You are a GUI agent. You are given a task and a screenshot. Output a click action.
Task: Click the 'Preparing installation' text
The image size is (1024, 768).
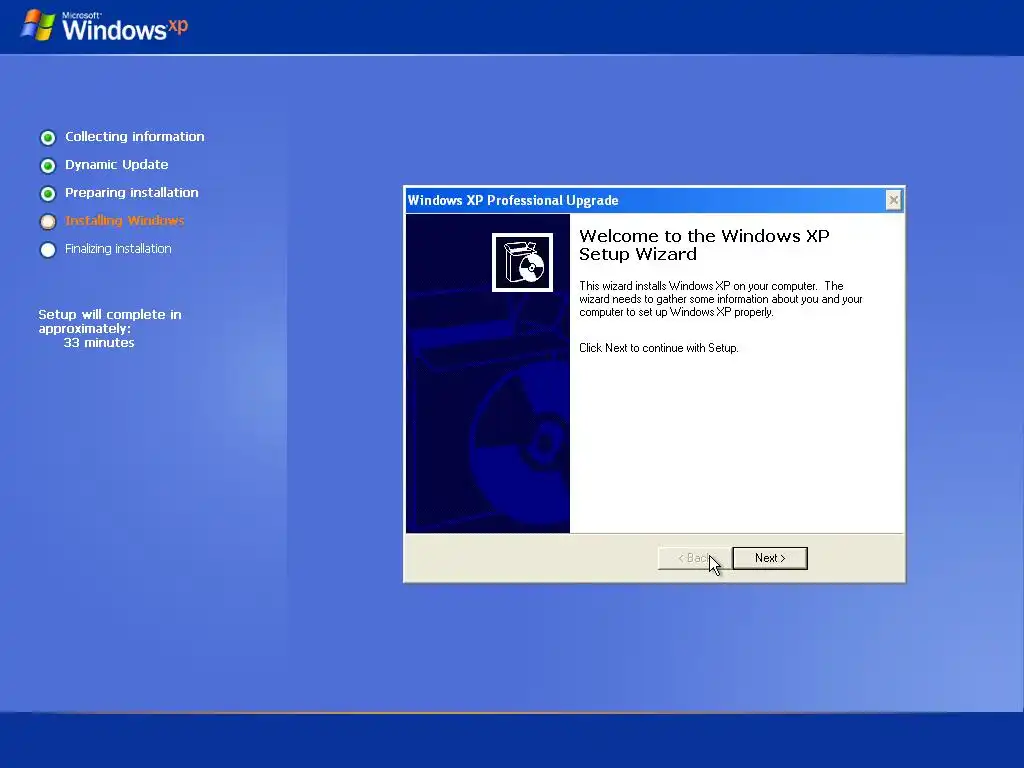131,193
